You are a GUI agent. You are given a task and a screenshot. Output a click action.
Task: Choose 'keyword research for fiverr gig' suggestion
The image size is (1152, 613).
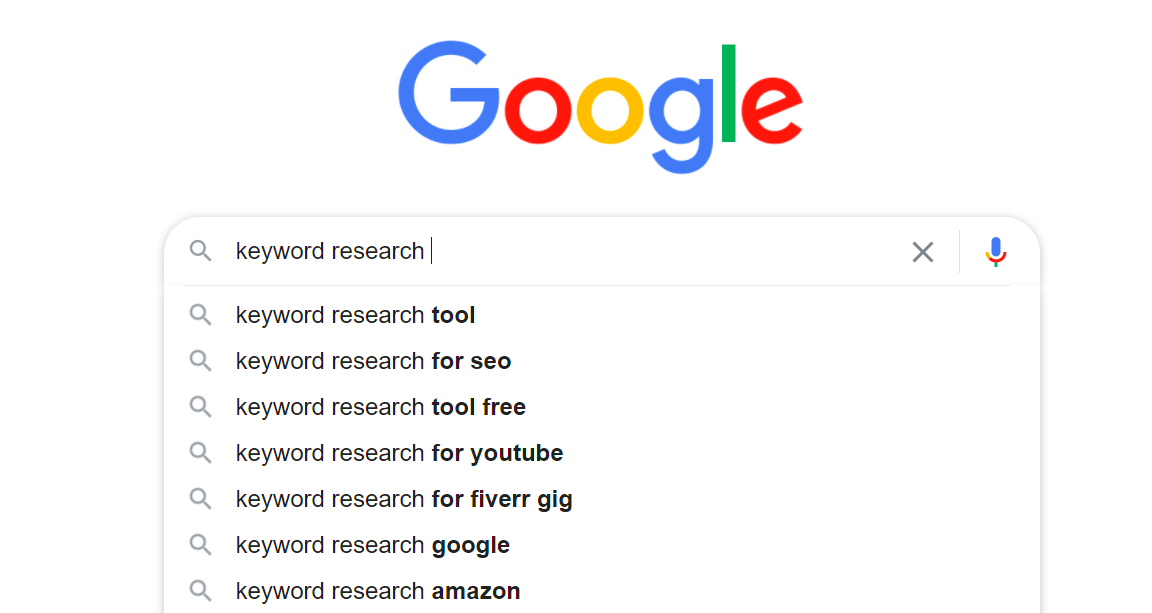pos(404,499)
